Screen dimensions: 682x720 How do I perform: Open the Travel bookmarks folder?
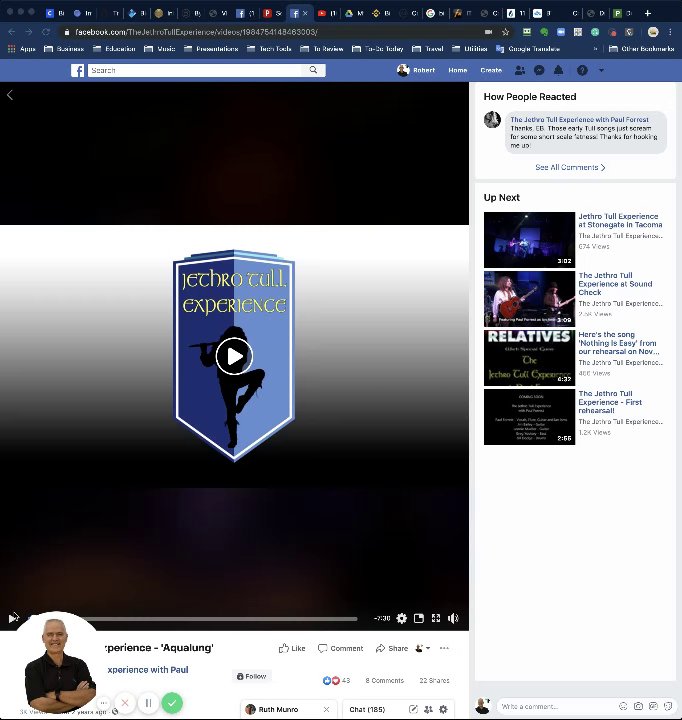click(428, 49)
